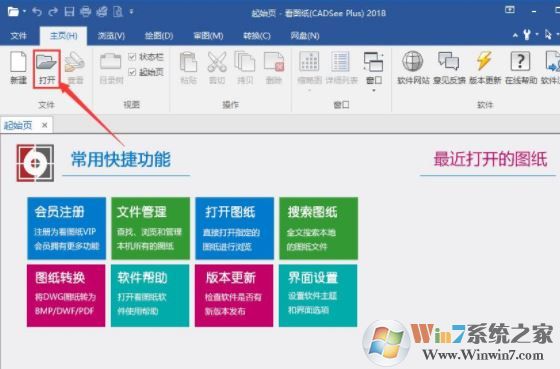Click the magenta 图纸转换 tile

click(66, 295)
